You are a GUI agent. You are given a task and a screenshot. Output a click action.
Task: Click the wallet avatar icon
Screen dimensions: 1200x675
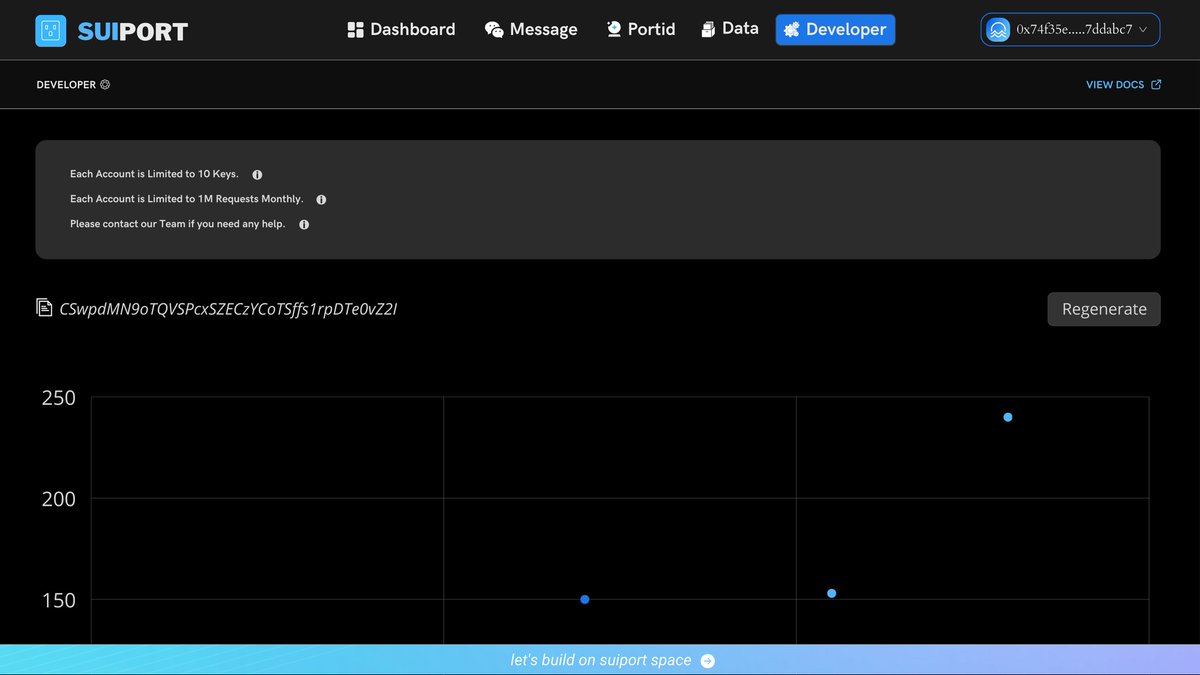click(x=998, y=30)
